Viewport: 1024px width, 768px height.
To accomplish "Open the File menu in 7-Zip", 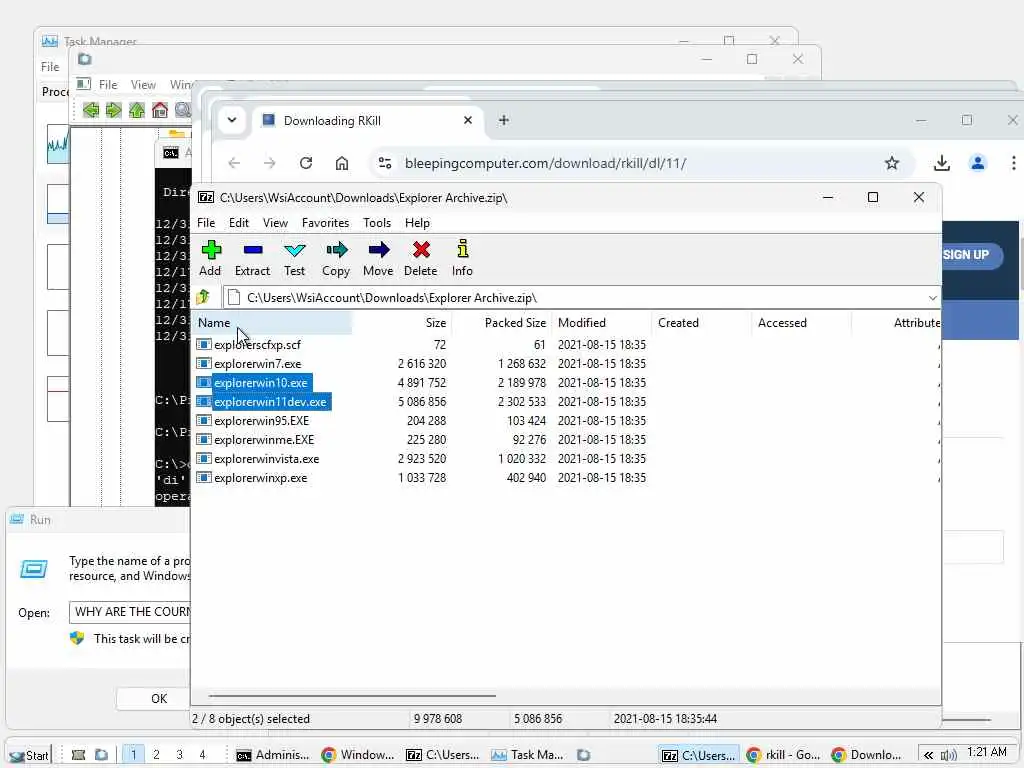I will click(x=206, y=223).
